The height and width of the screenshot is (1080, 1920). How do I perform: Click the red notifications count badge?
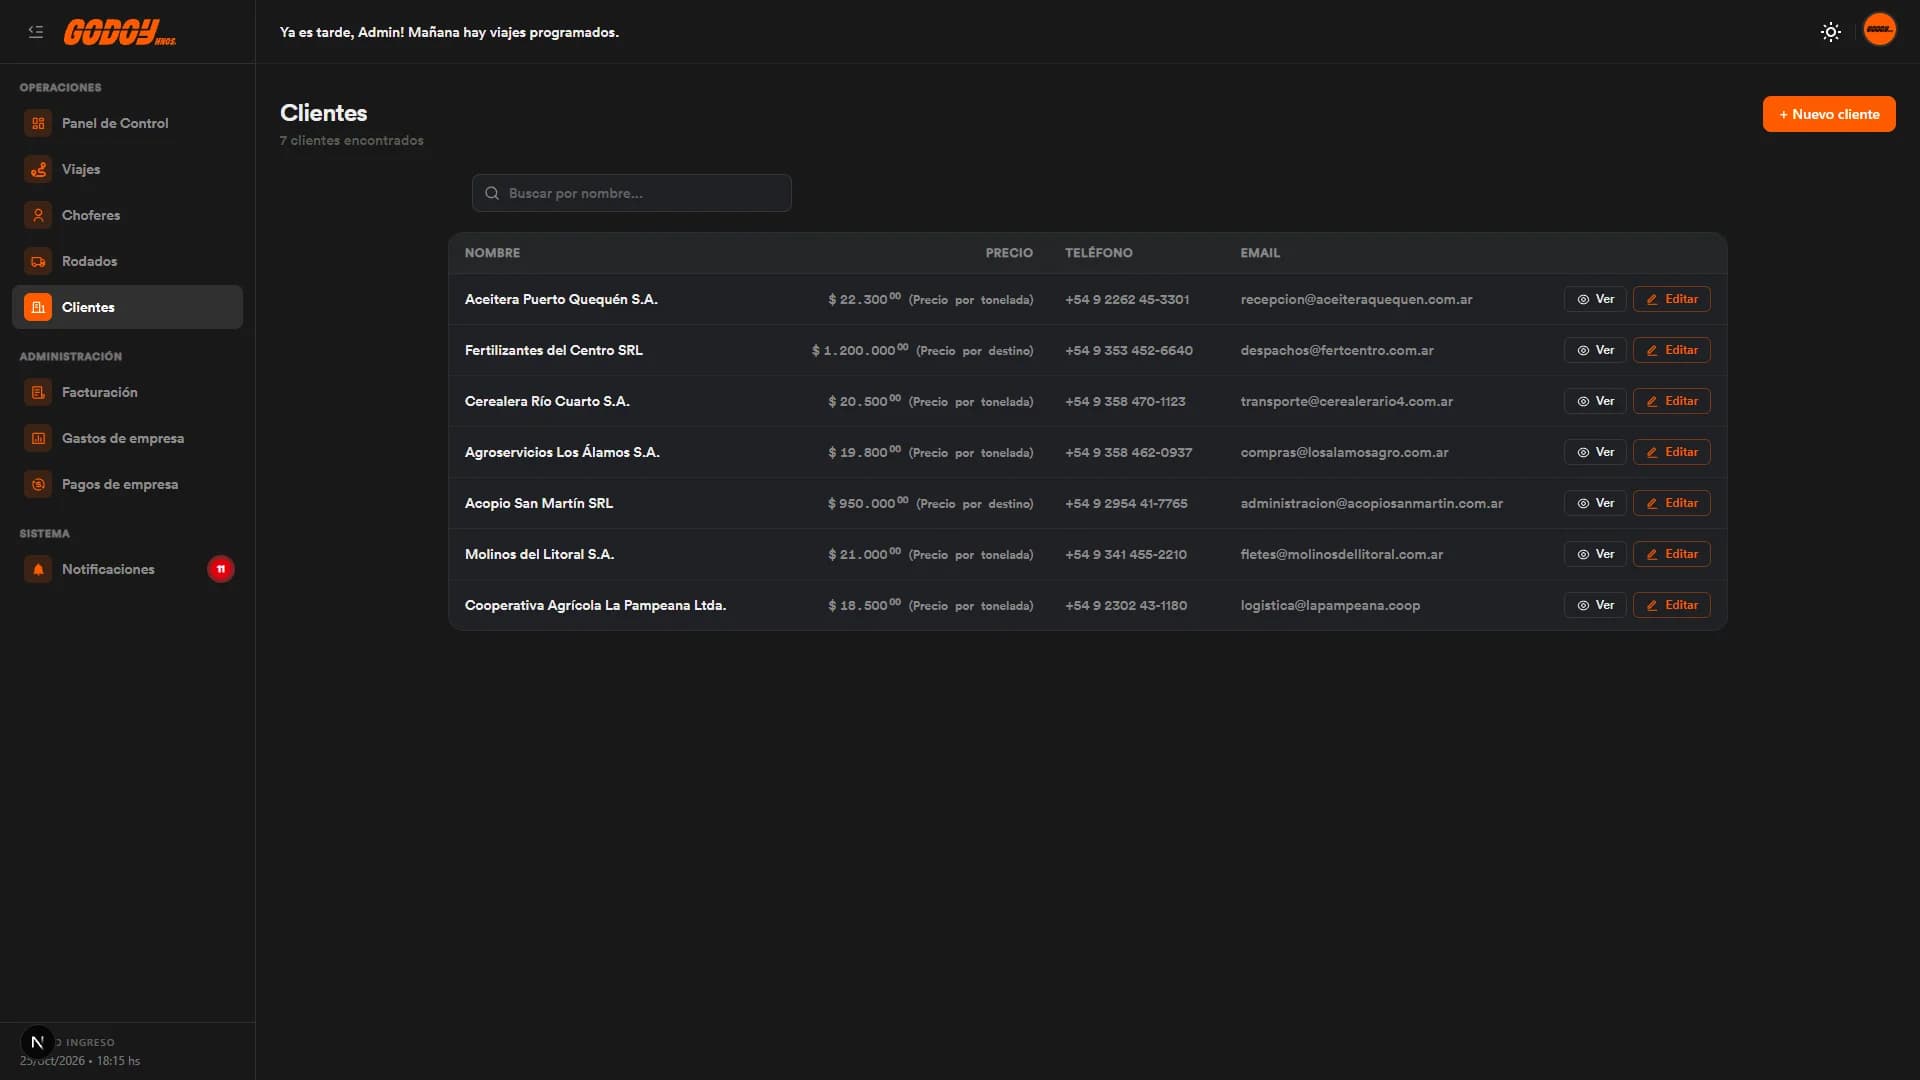pyautogui.click(x=221, y=569)
